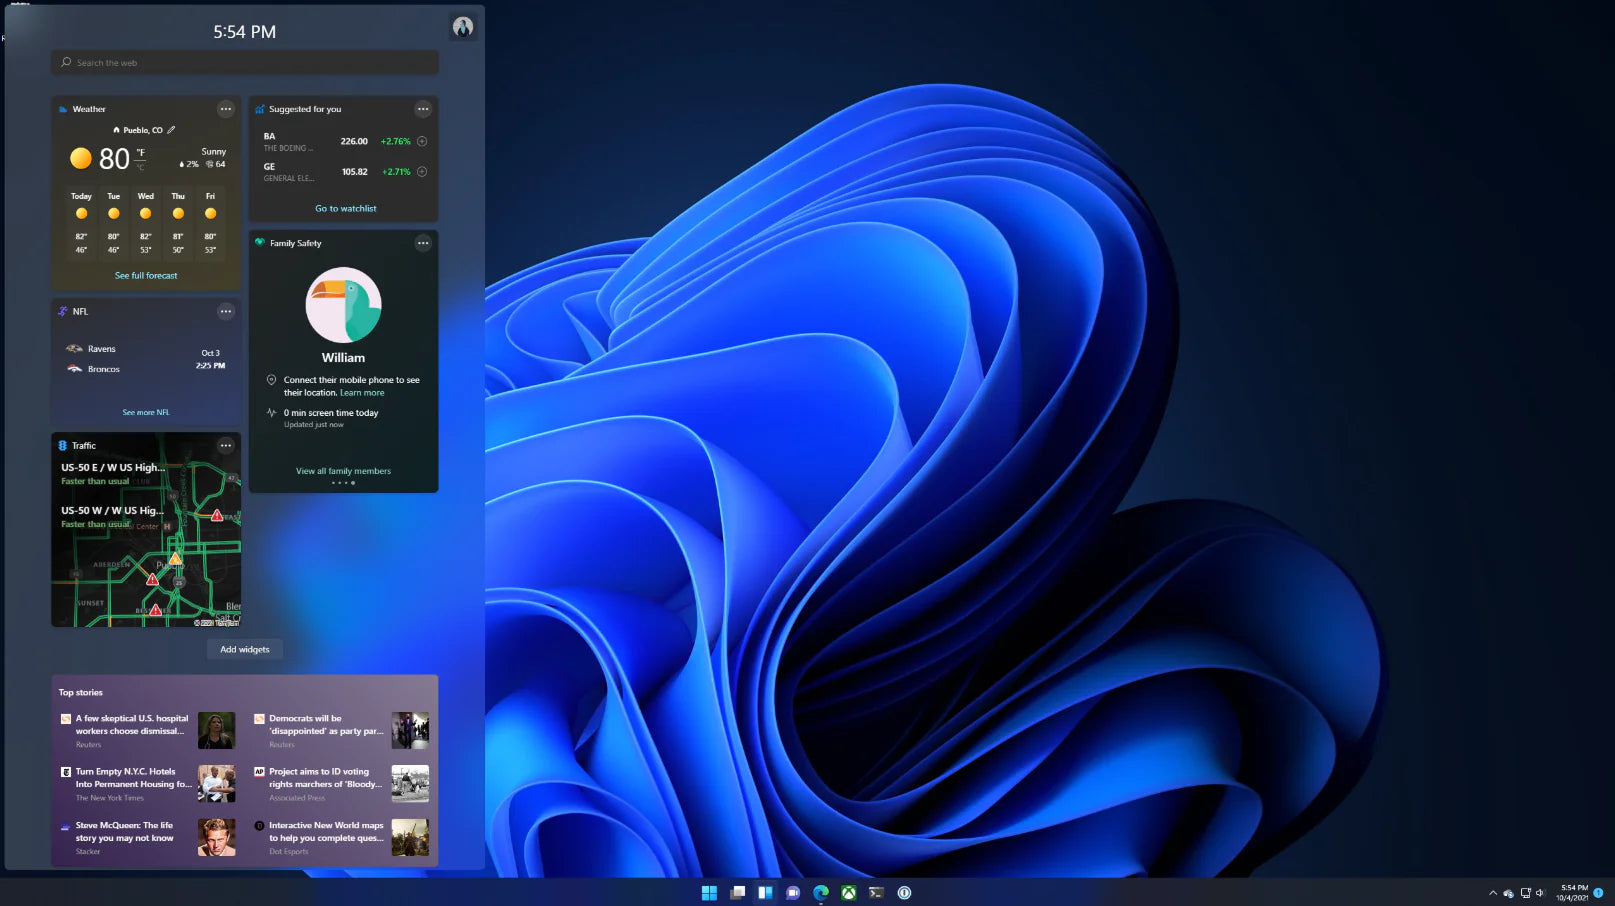1615x906 pixels.
Task: Click your profile avatar atop the widgets panel
Action: (462, 27)
